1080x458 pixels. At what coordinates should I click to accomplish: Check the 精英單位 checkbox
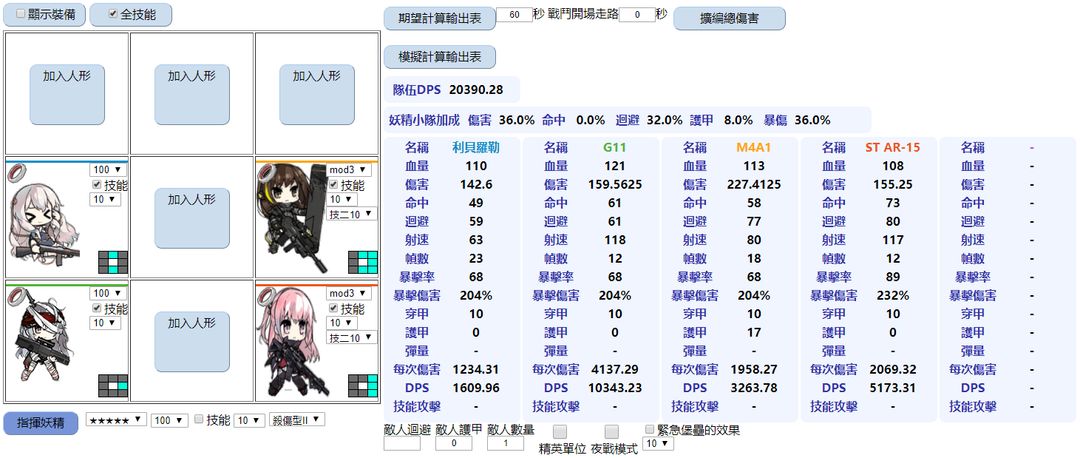(x=561, y=432)
